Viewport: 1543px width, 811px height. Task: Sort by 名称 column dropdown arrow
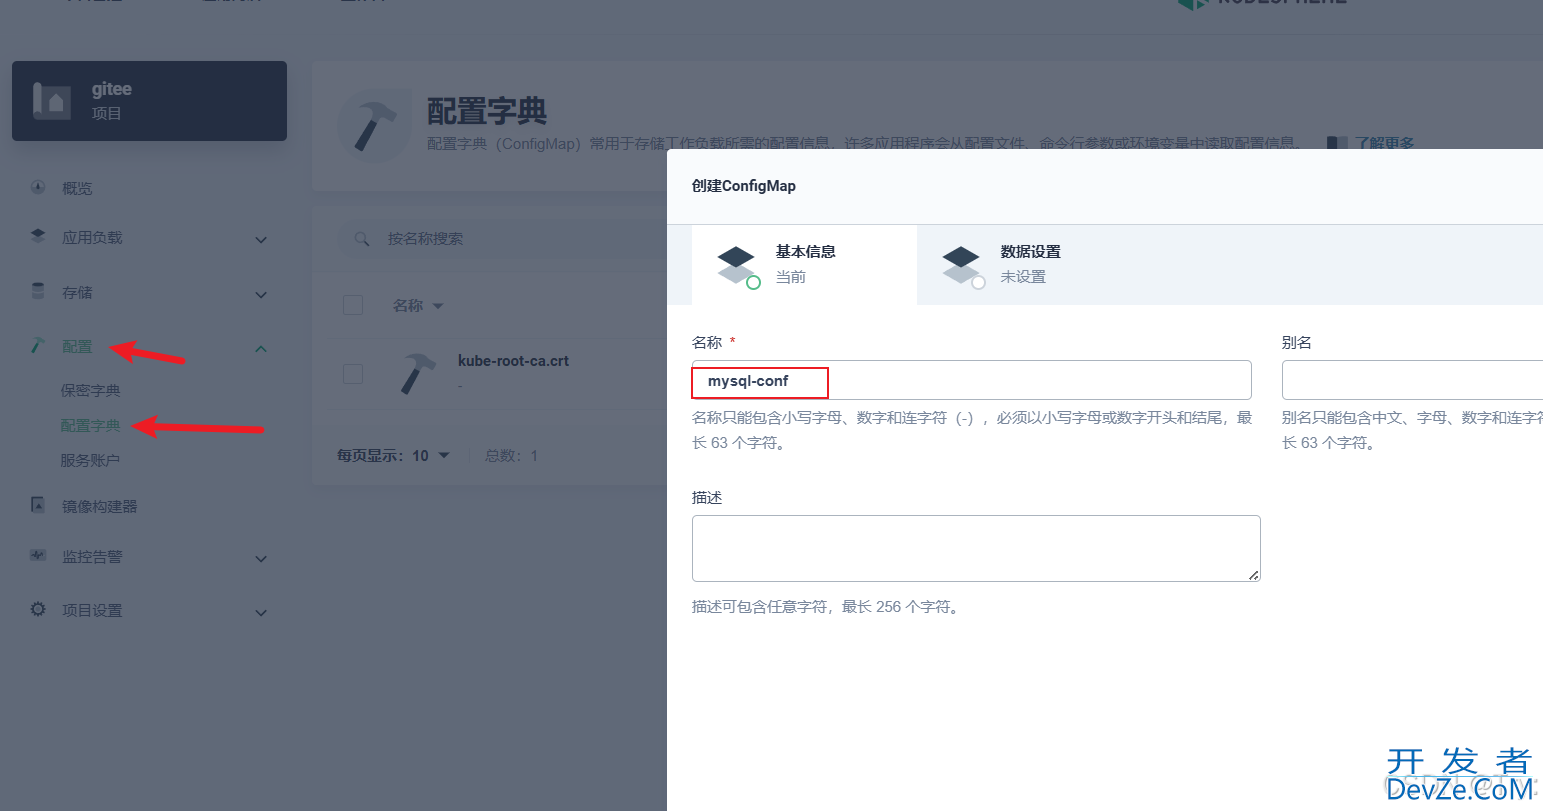click(x=438, y=306)
